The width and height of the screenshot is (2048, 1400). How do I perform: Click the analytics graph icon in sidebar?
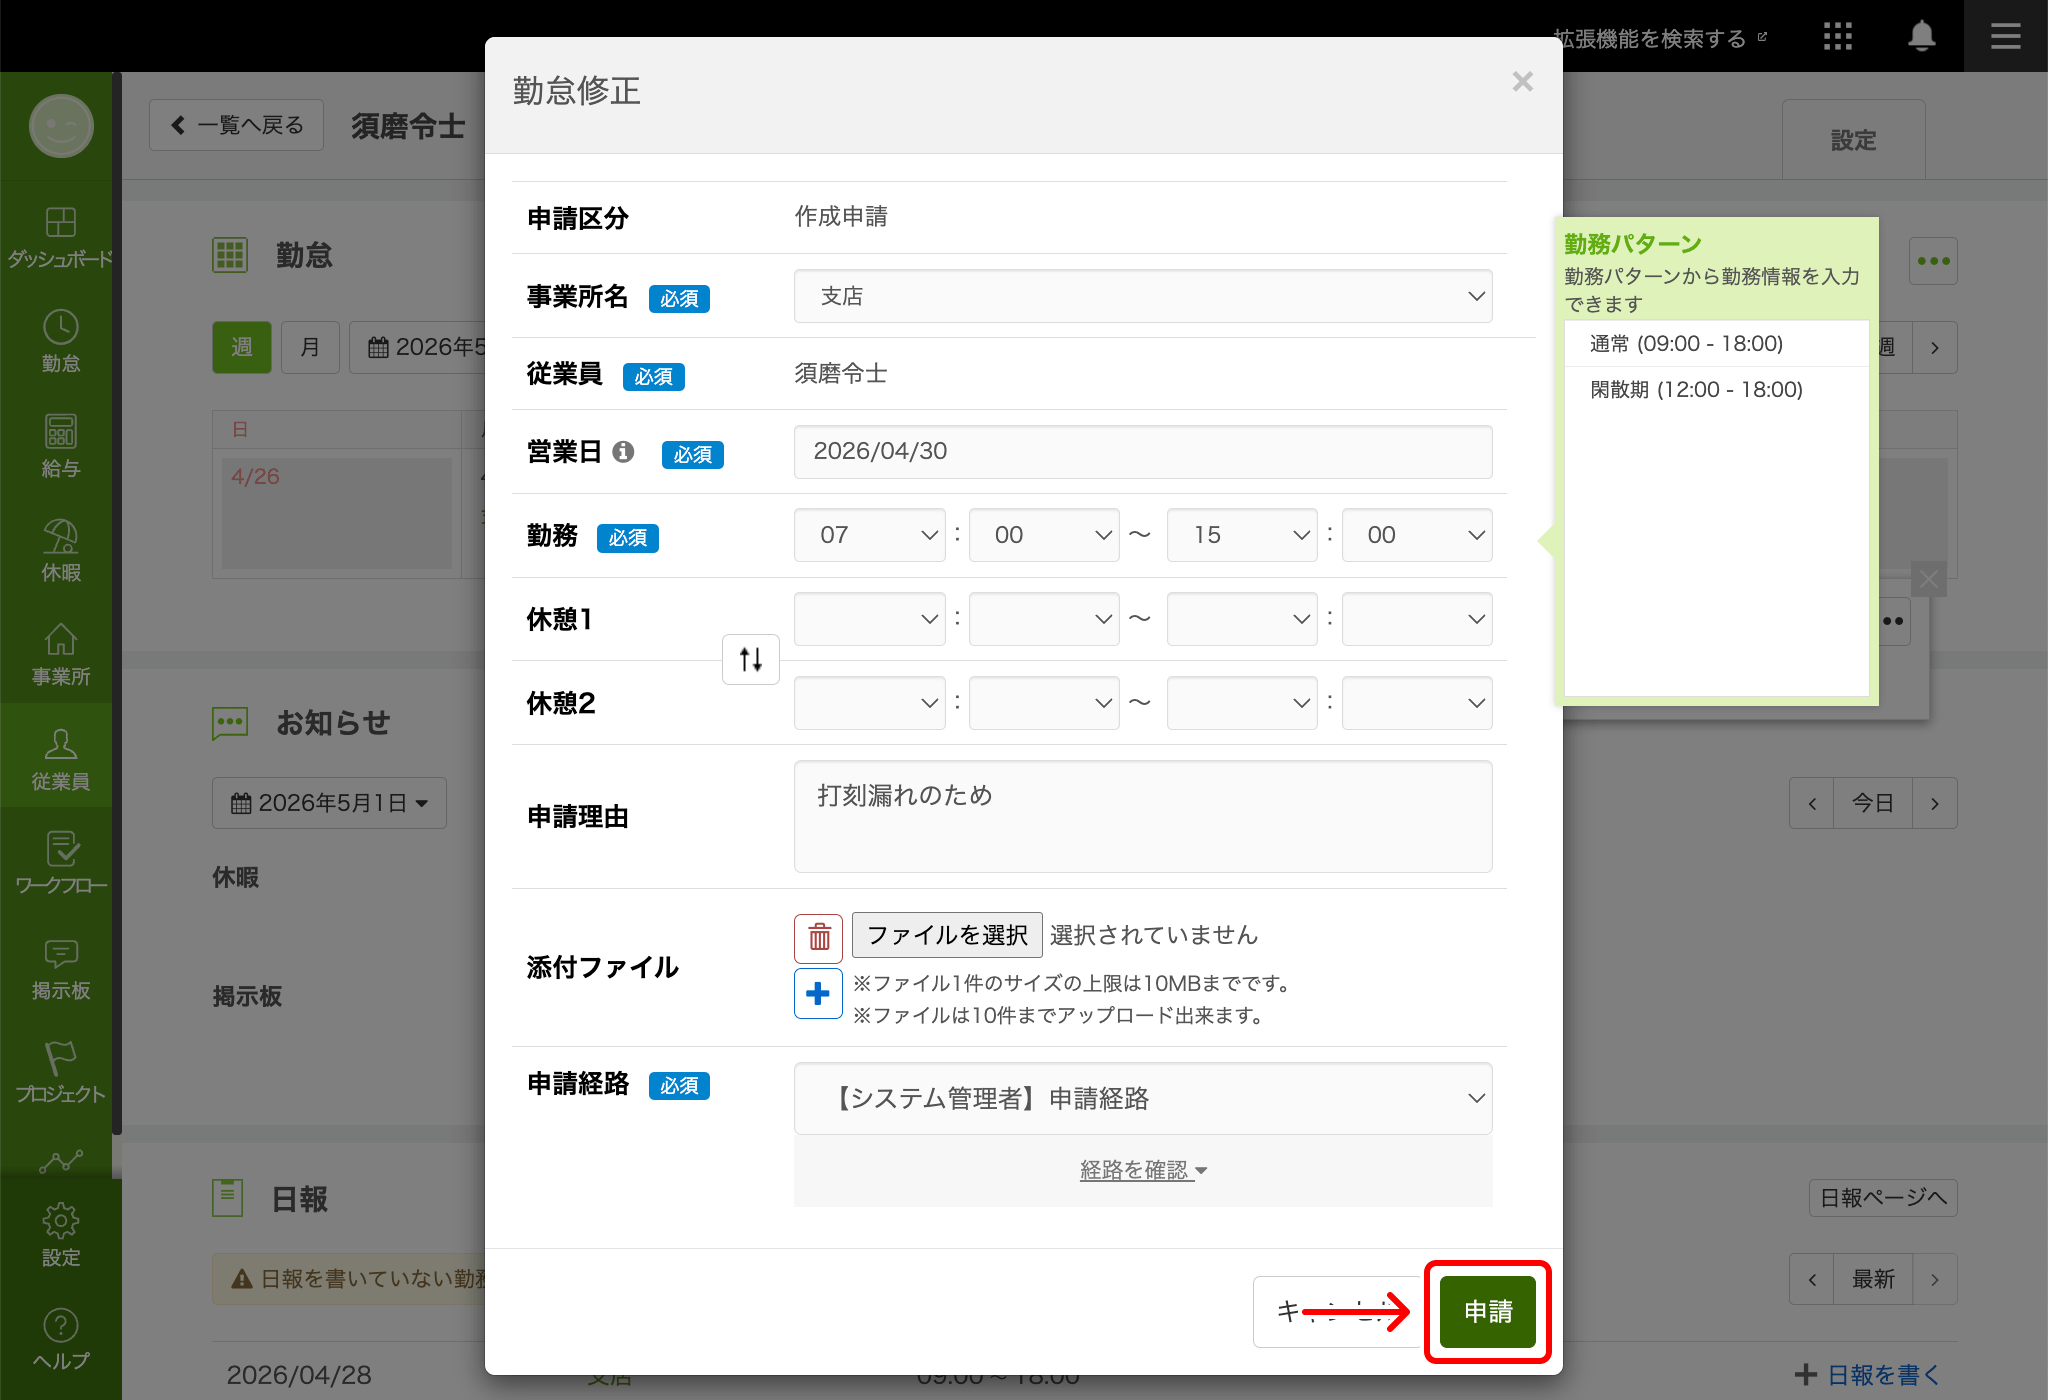click(x=60, y=1161)
